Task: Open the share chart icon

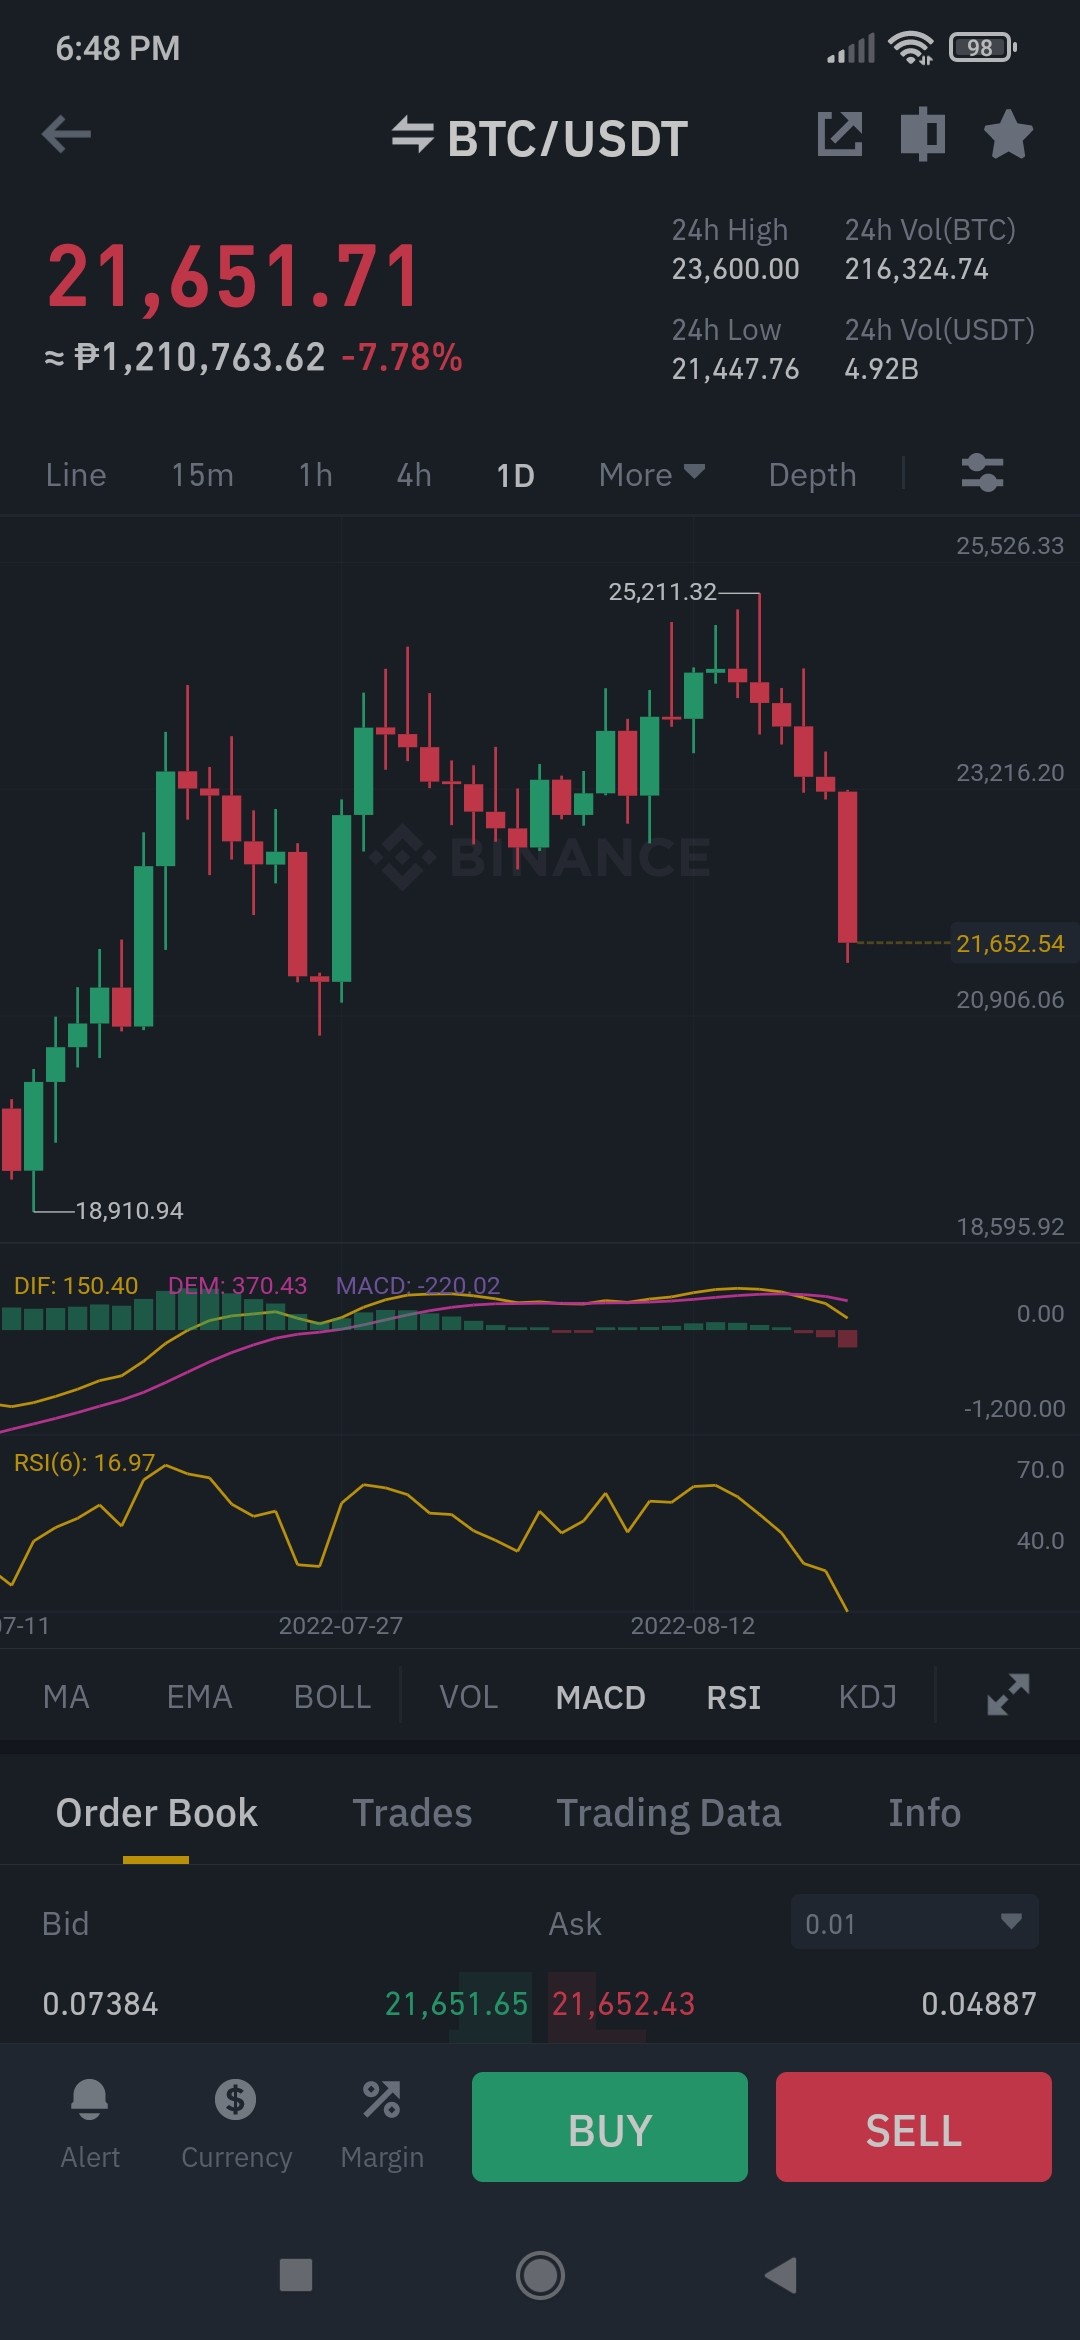Action: coord(840,135)
